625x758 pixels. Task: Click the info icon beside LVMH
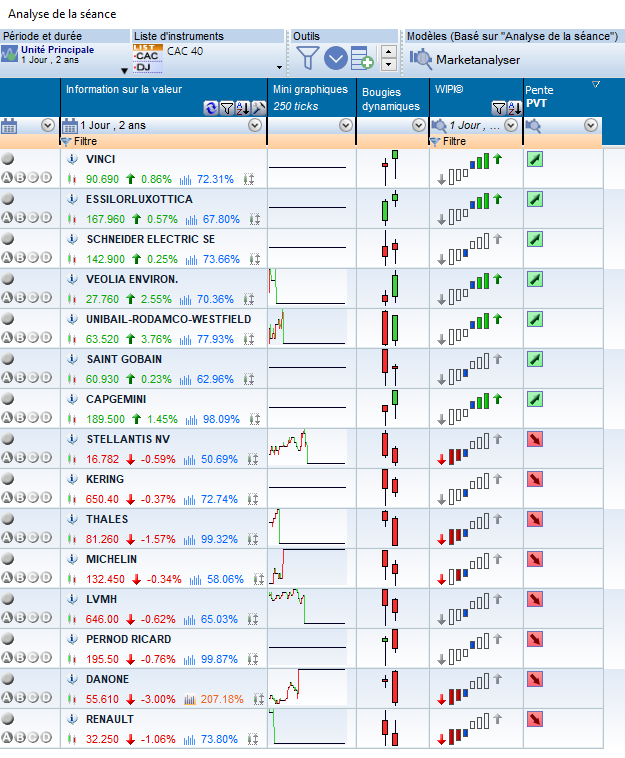pyautogui.click(x=72, y=599)
